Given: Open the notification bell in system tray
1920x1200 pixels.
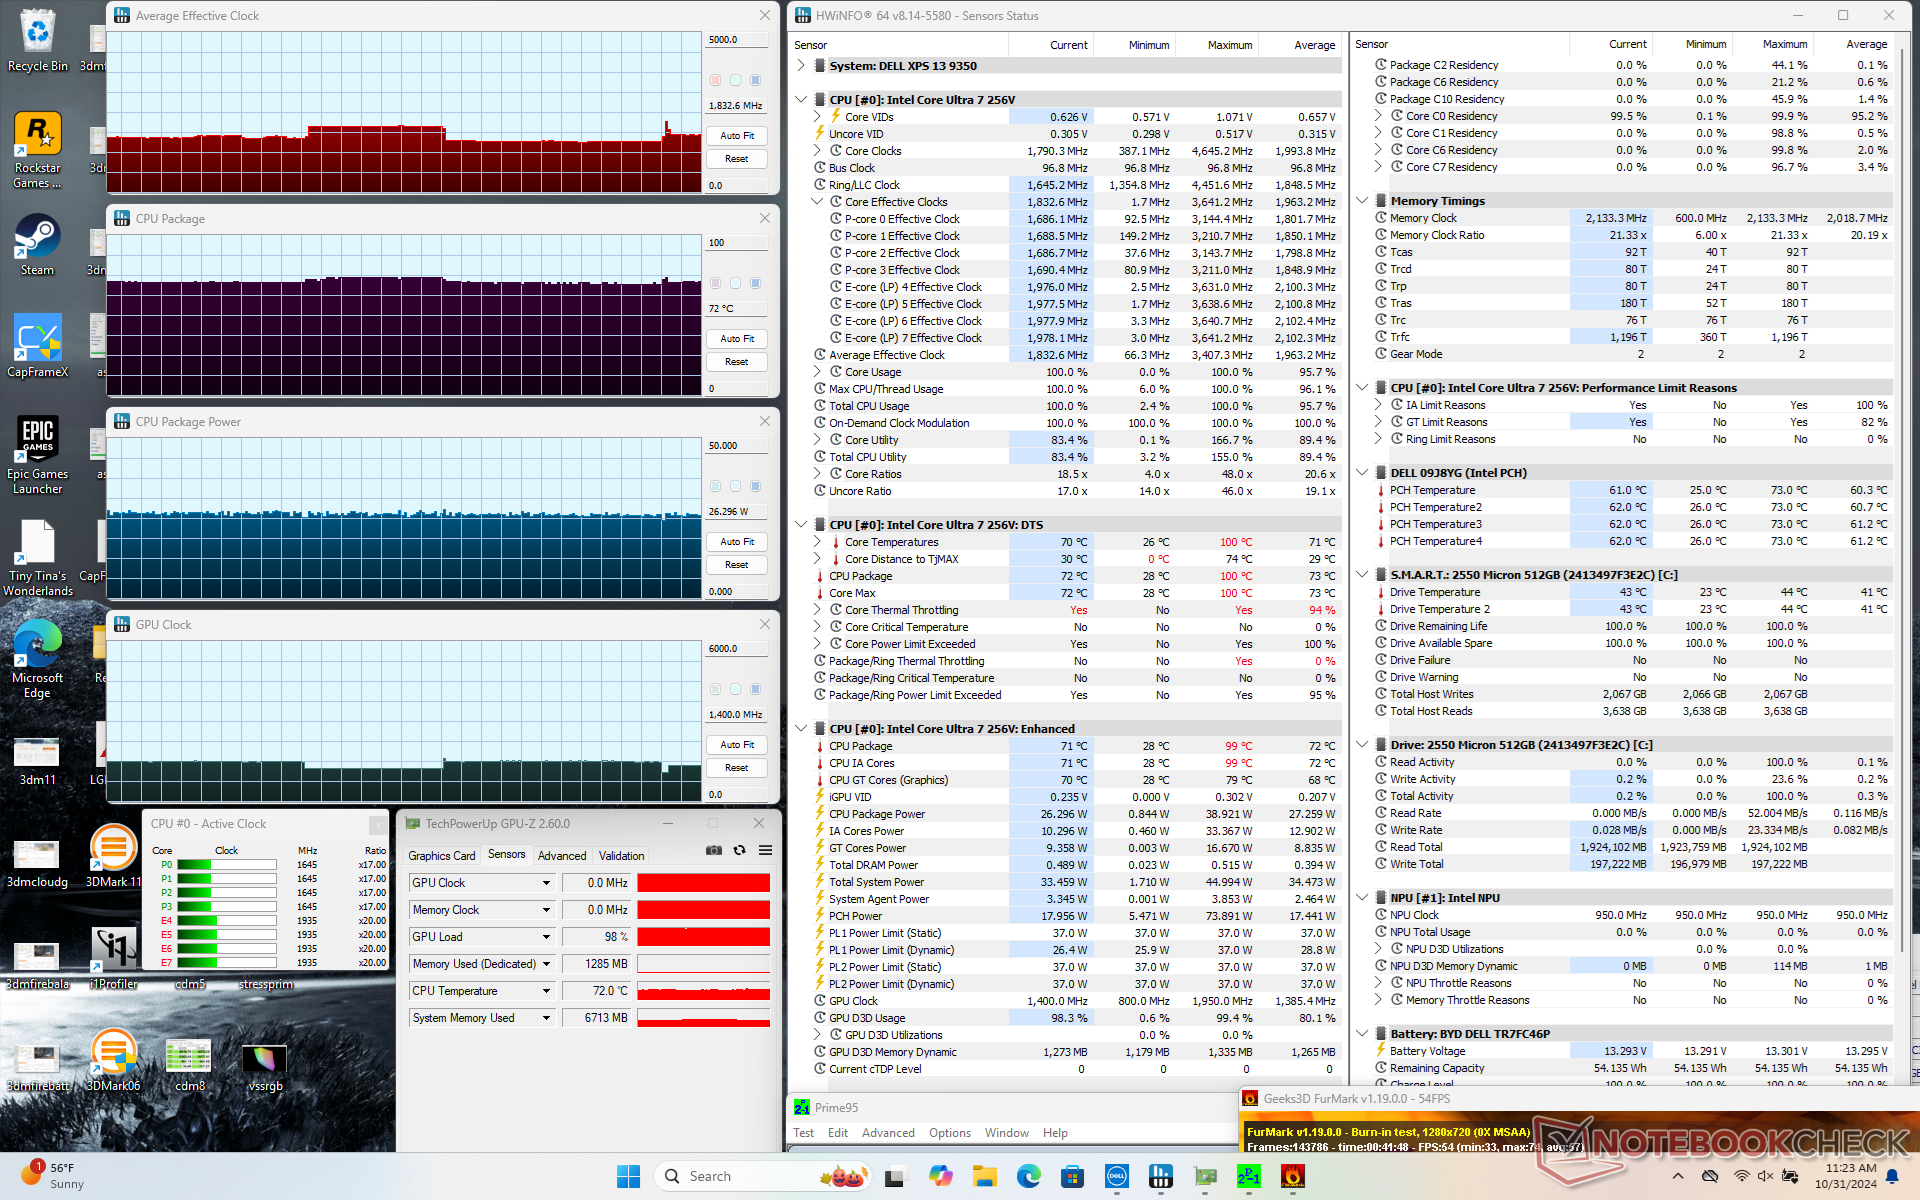Looking at the screenshot, I should pyautogui.click(x=1892, y=1176).
